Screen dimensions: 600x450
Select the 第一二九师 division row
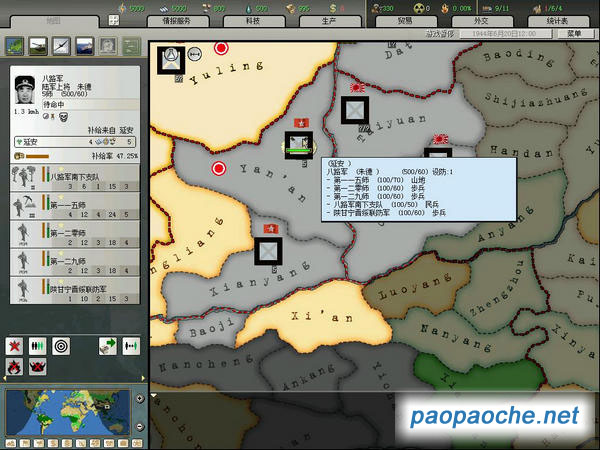pos(75,262)
